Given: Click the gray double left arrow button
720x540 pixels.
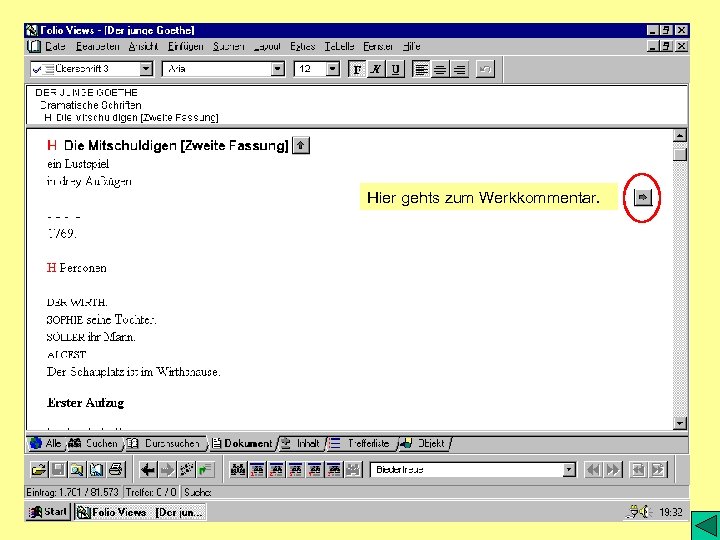Looking at the screenshot, I should (593, 470).
